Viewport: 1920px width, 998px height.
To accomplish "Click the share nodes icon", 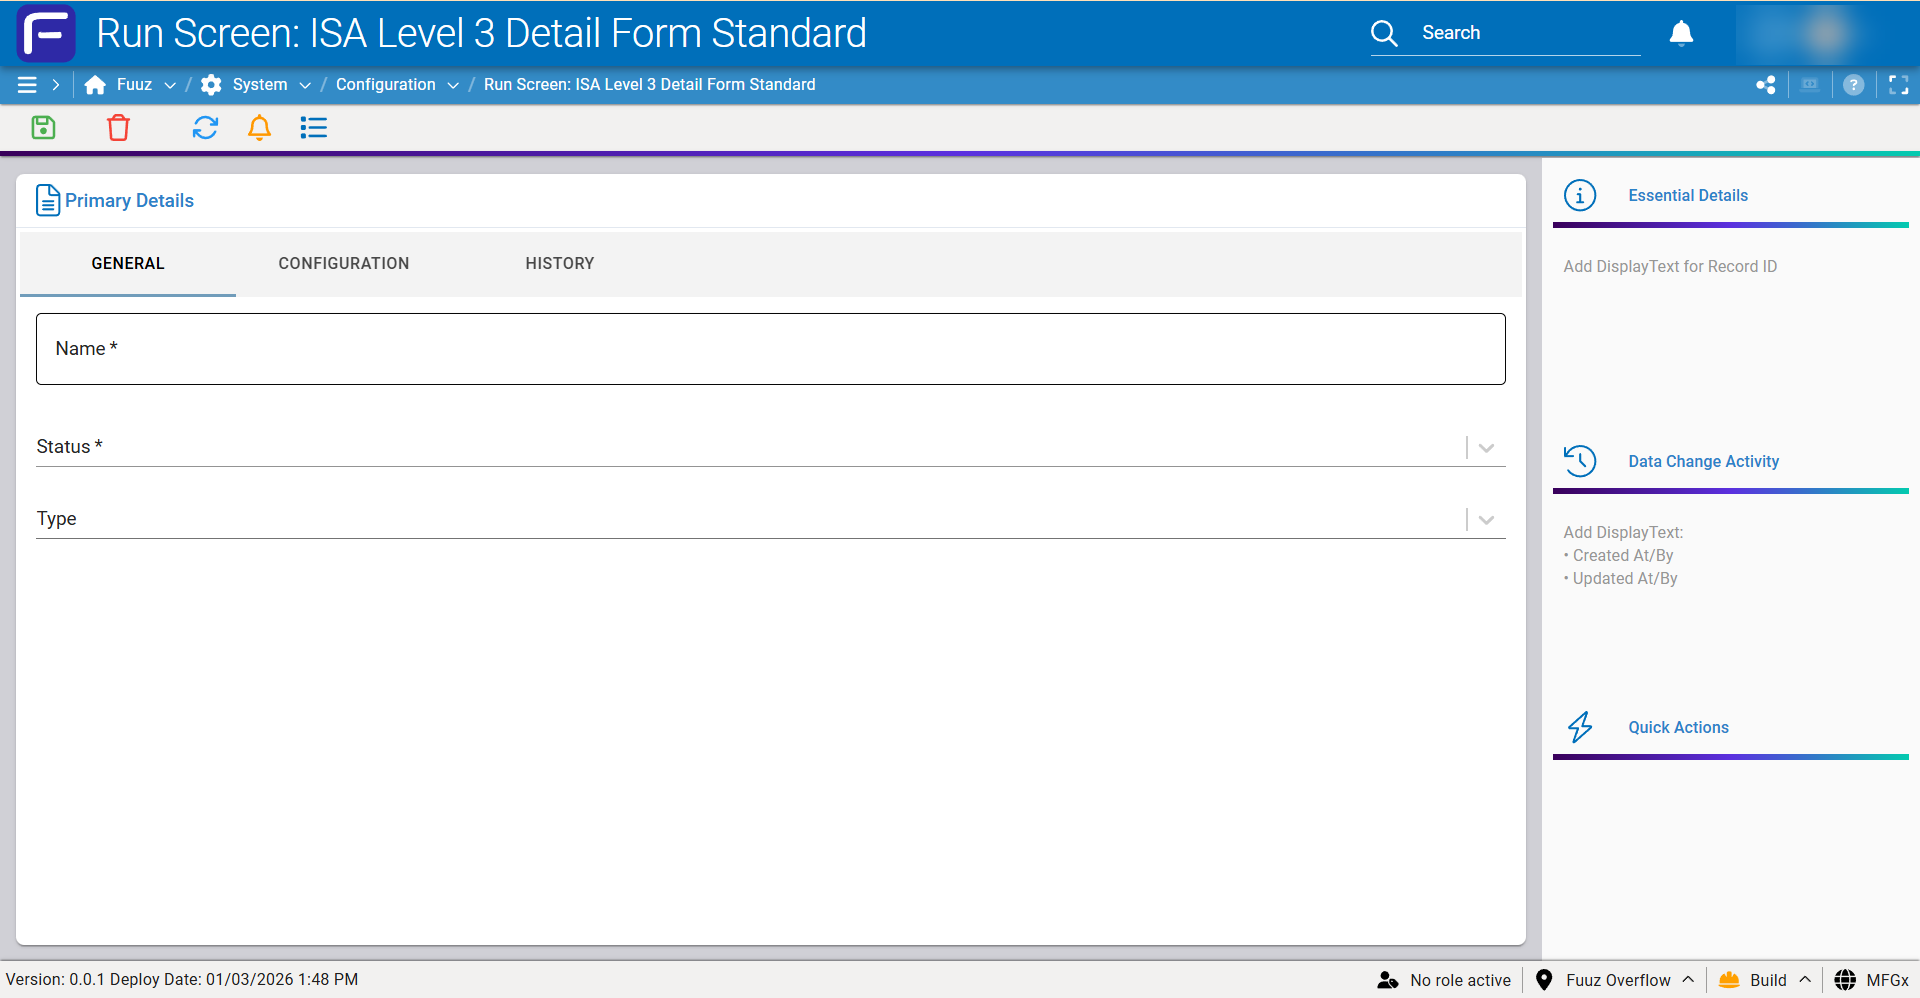I will pyautogui.click(x=1766, y=85).
